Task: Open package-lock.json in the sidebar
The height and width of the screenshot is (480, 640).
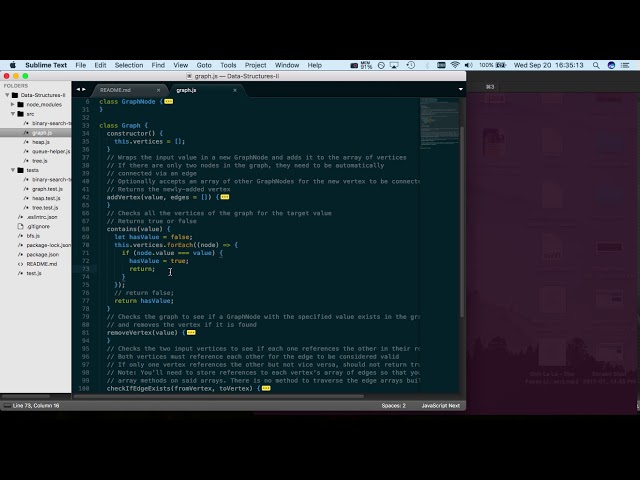Action: pos(49,245)
